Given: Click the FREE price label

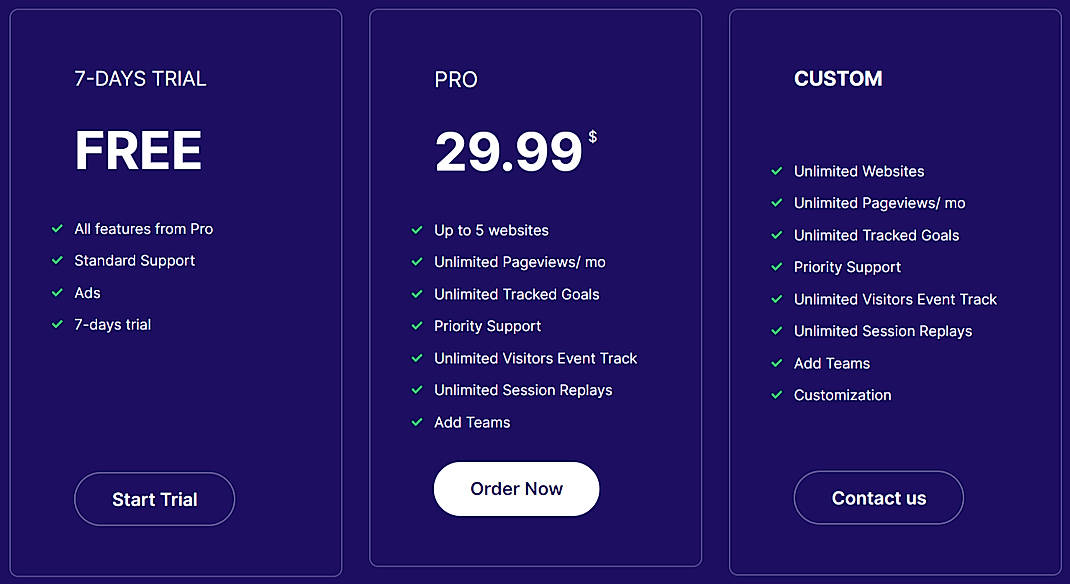Looking at the screenshot, I should pos(138,151).
